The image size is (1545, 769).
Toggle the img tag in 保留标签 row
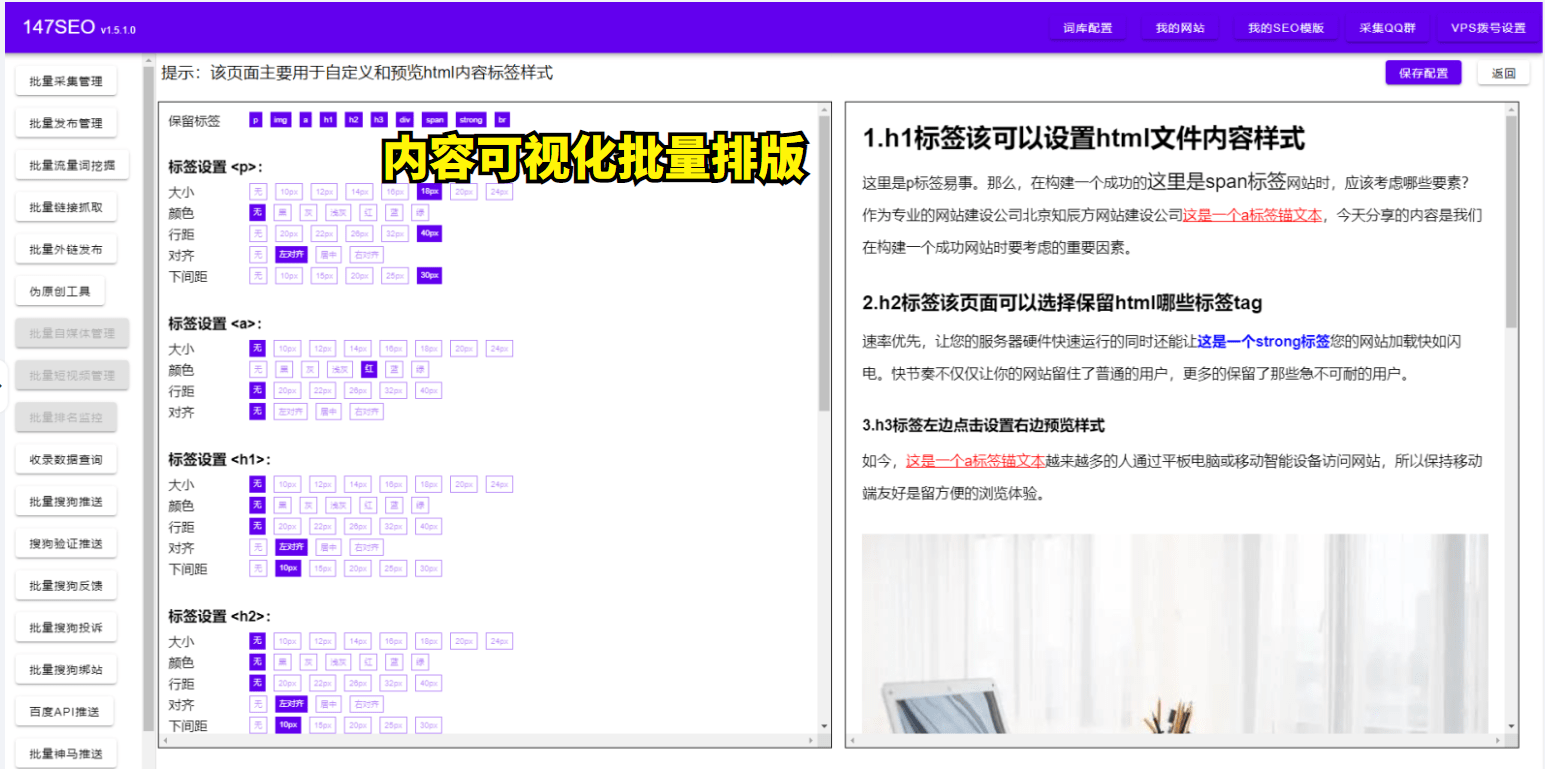click(x=279, y=119)
